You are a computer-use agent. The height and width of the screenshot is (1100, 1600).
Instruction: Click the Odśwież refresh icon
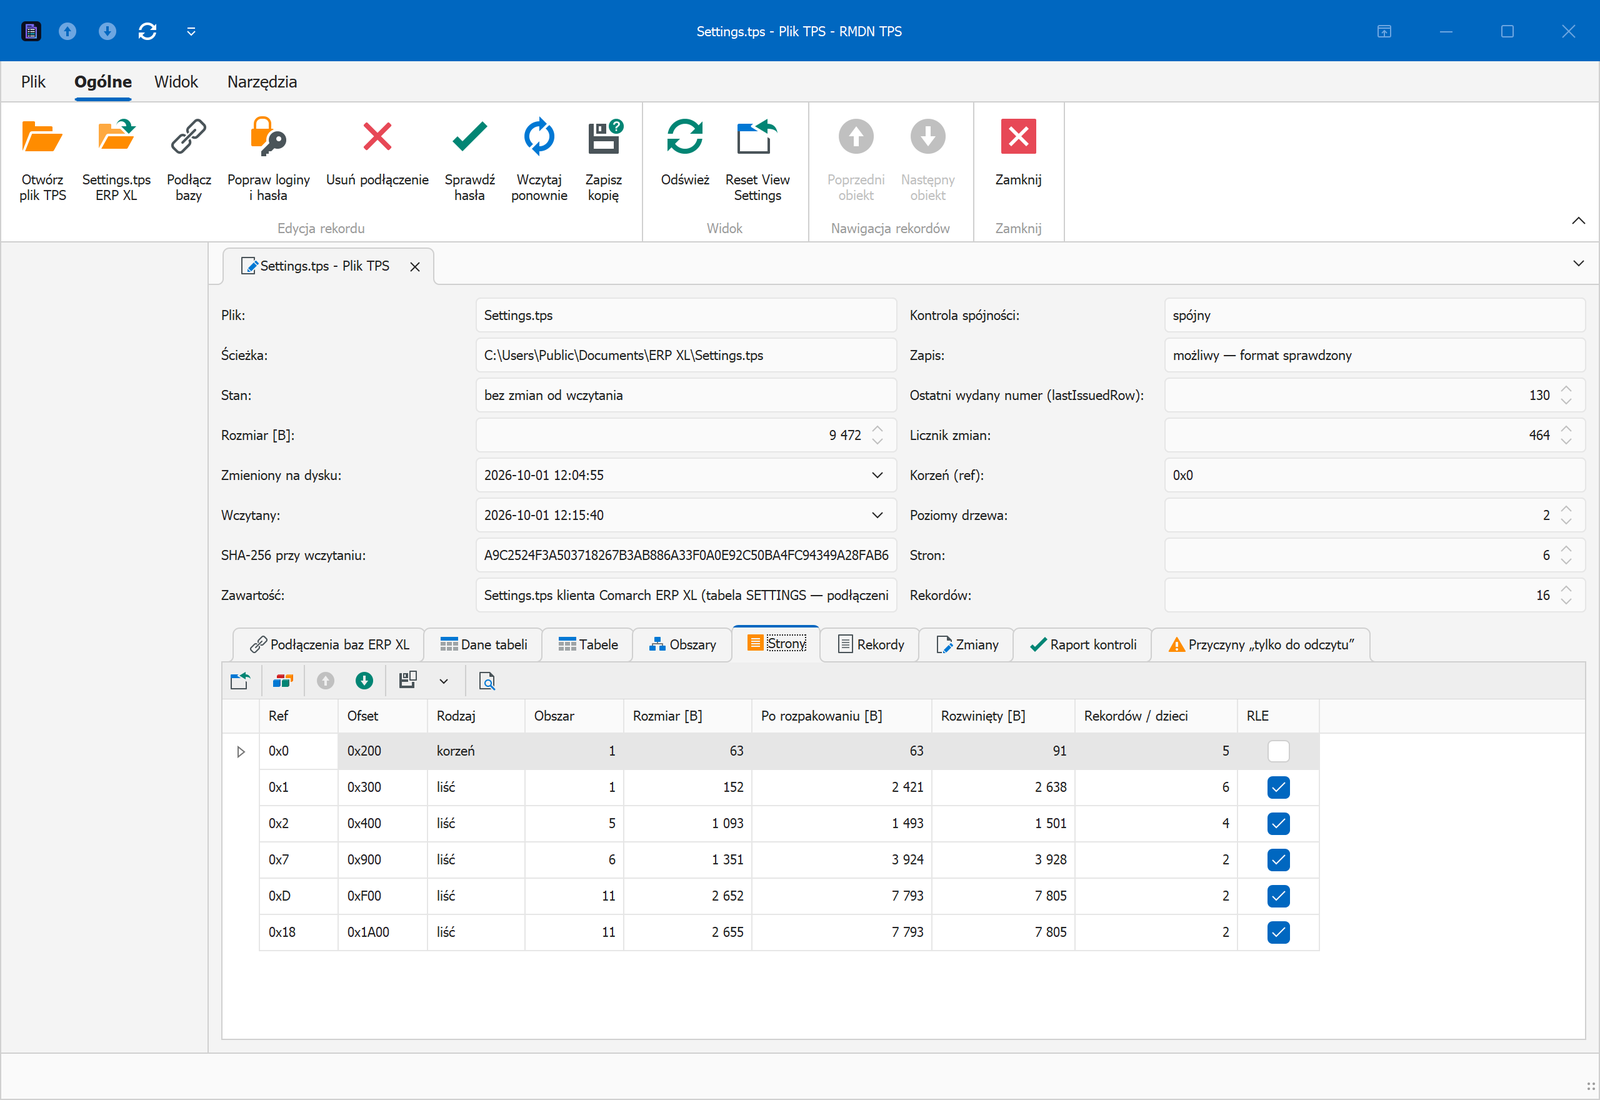click(685, 137)
